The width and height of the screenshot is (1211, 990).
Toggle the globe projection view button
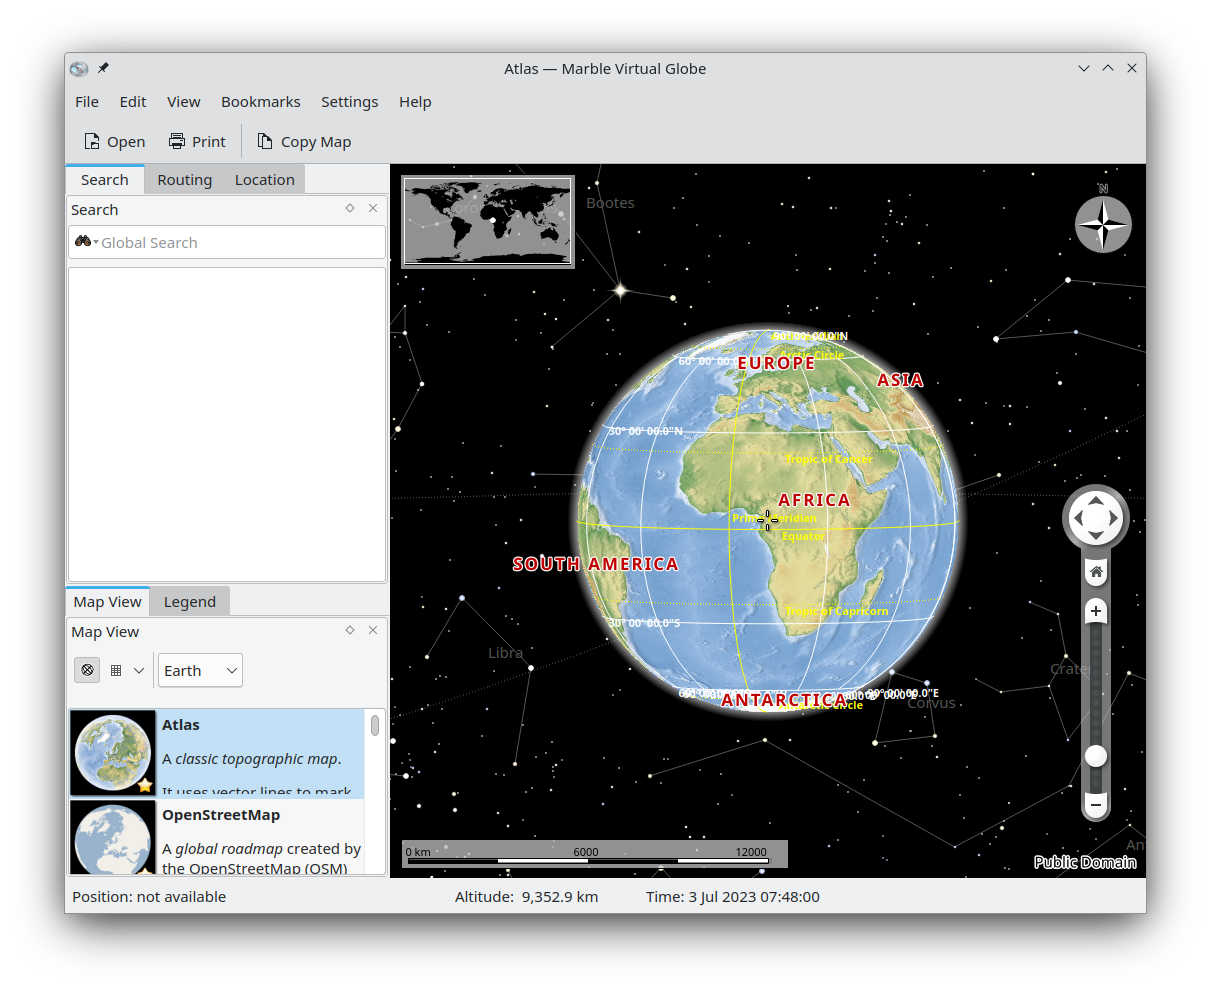coord(87,671)
